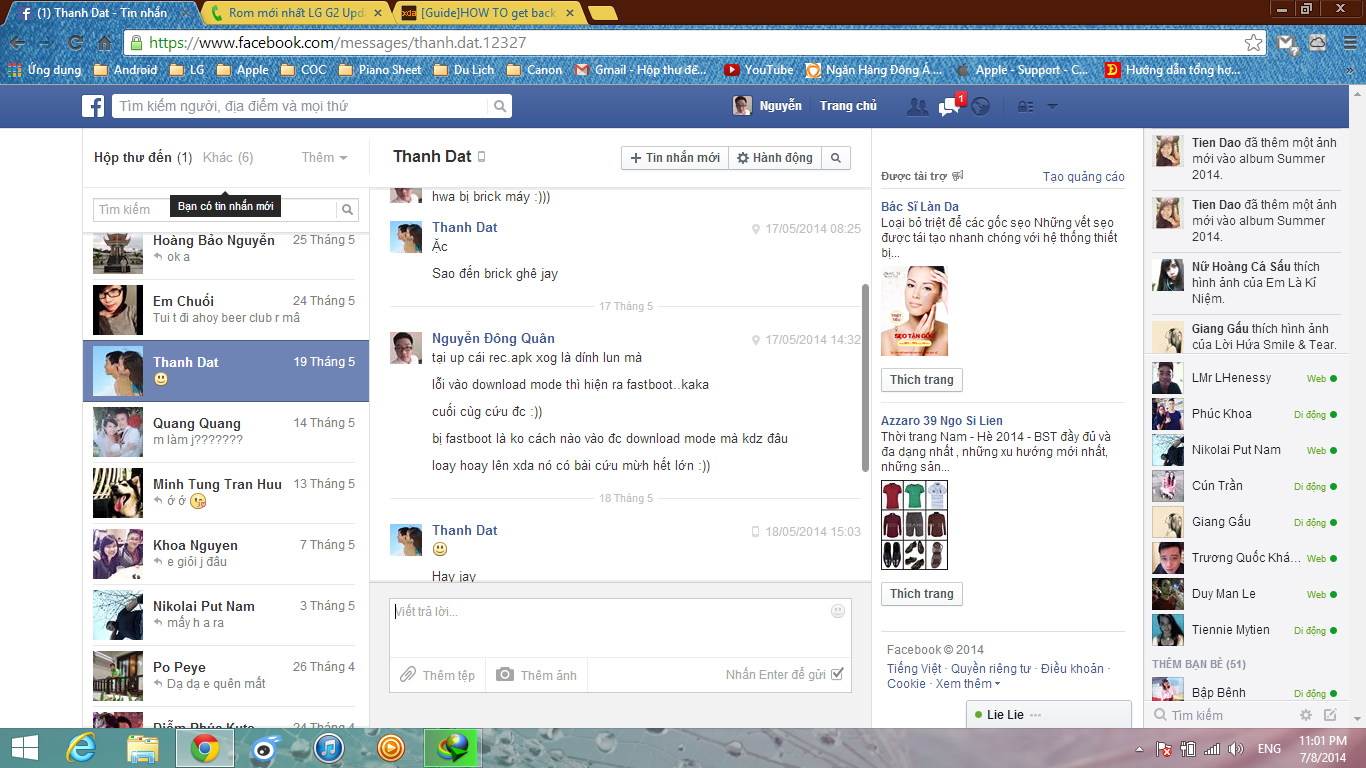Image resolution: width=1366 pixels, height=768 pixels.
Task: Expand the Thêm dropdown in the inbox header
Action: 325,158
